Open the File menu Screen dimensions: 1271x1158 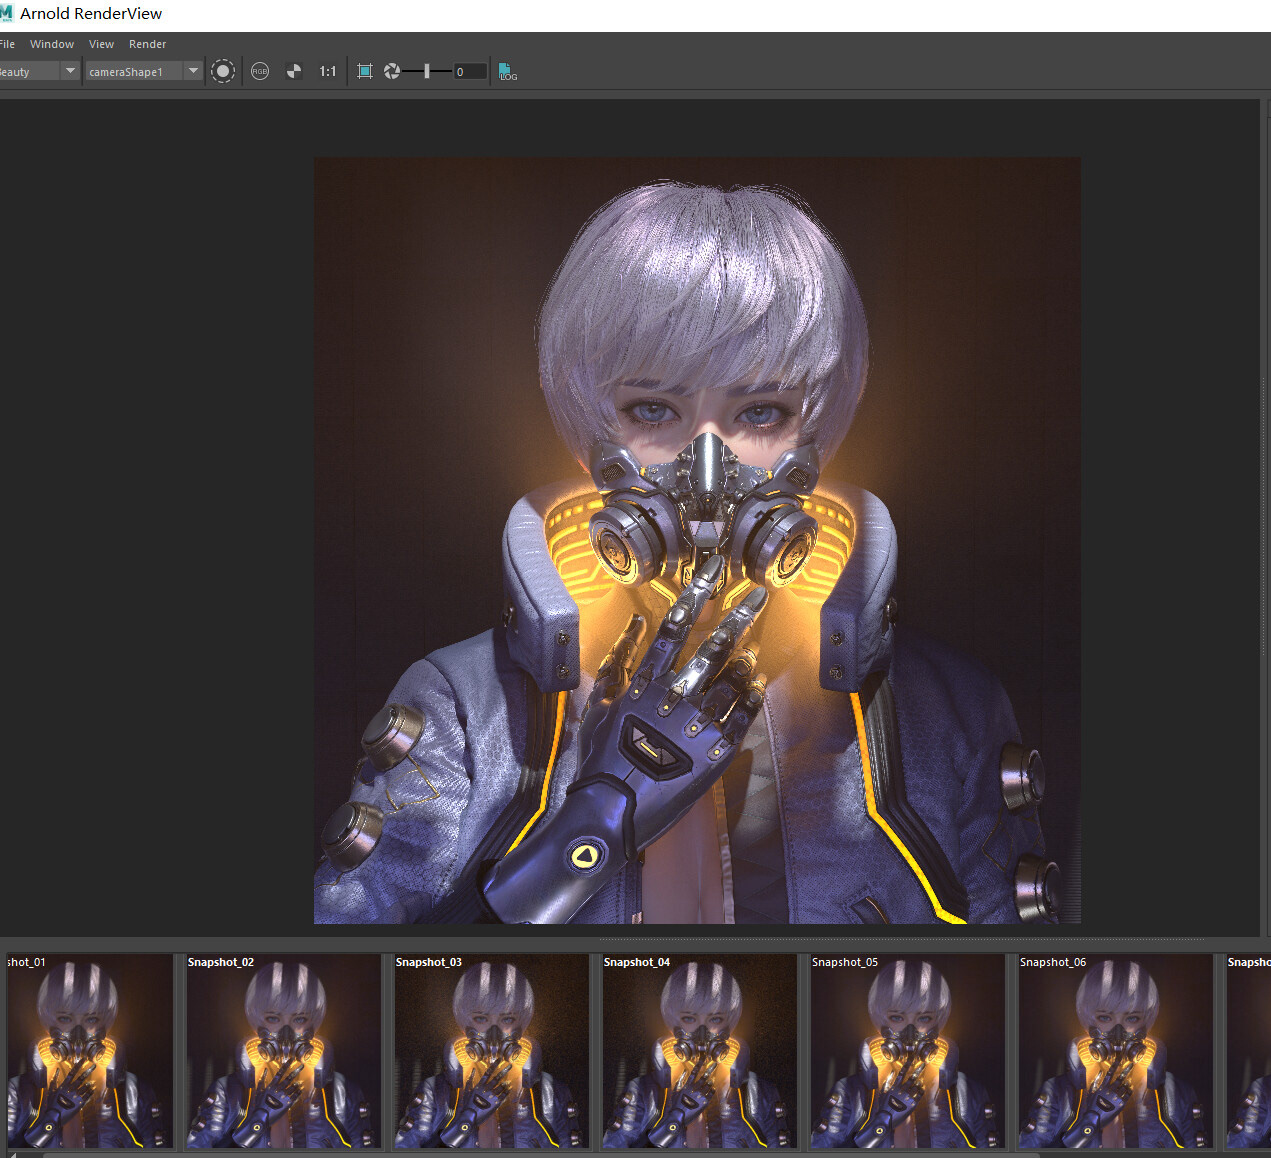tap(7, 44)
